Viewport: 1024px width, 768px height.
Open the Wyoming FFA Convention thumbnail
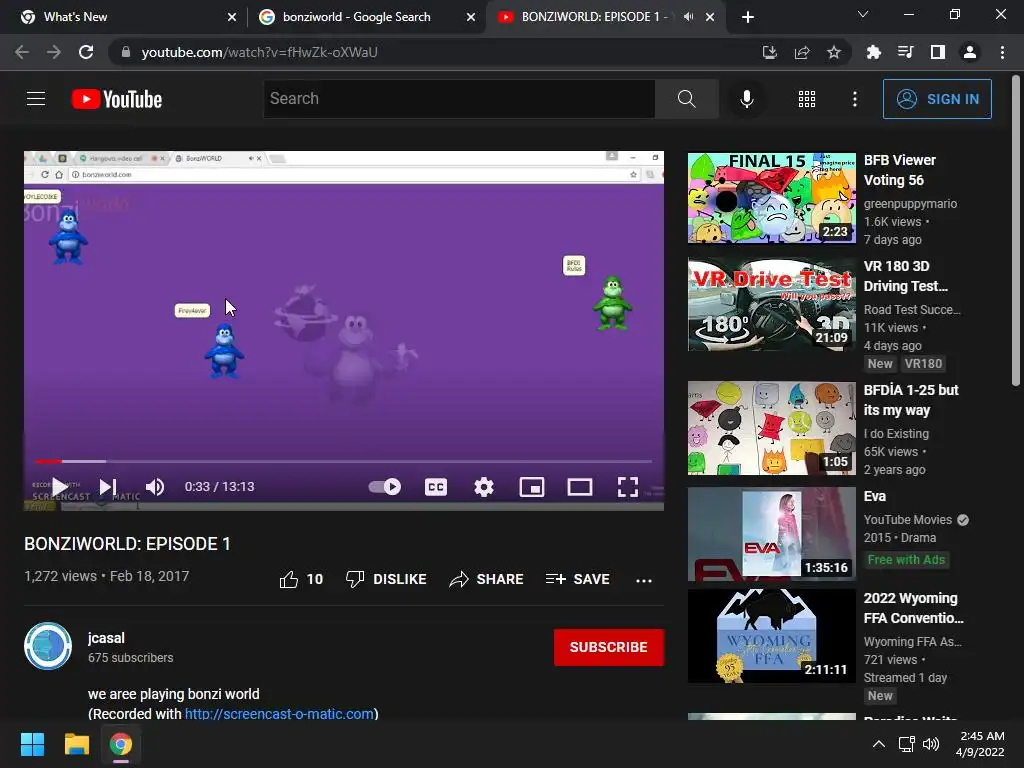tap(771, 636)
